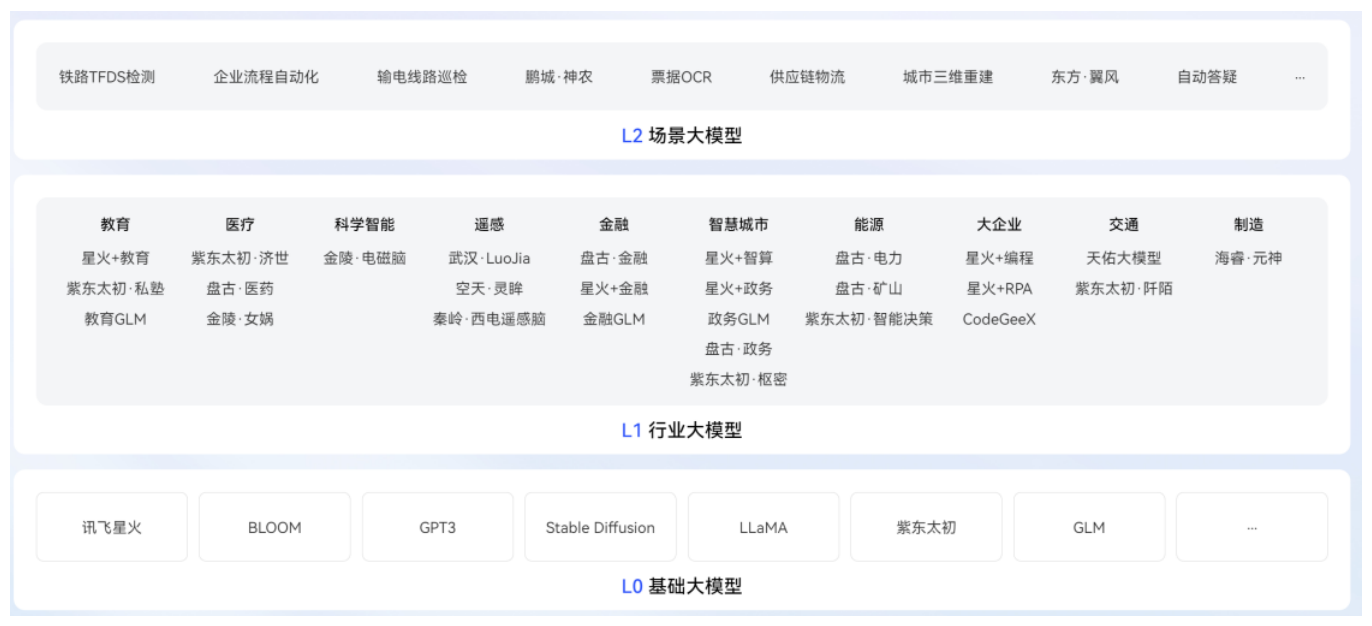The image size is (1372, 626).
Task: Open 星火+编程 model
Action: pos(999,258)
